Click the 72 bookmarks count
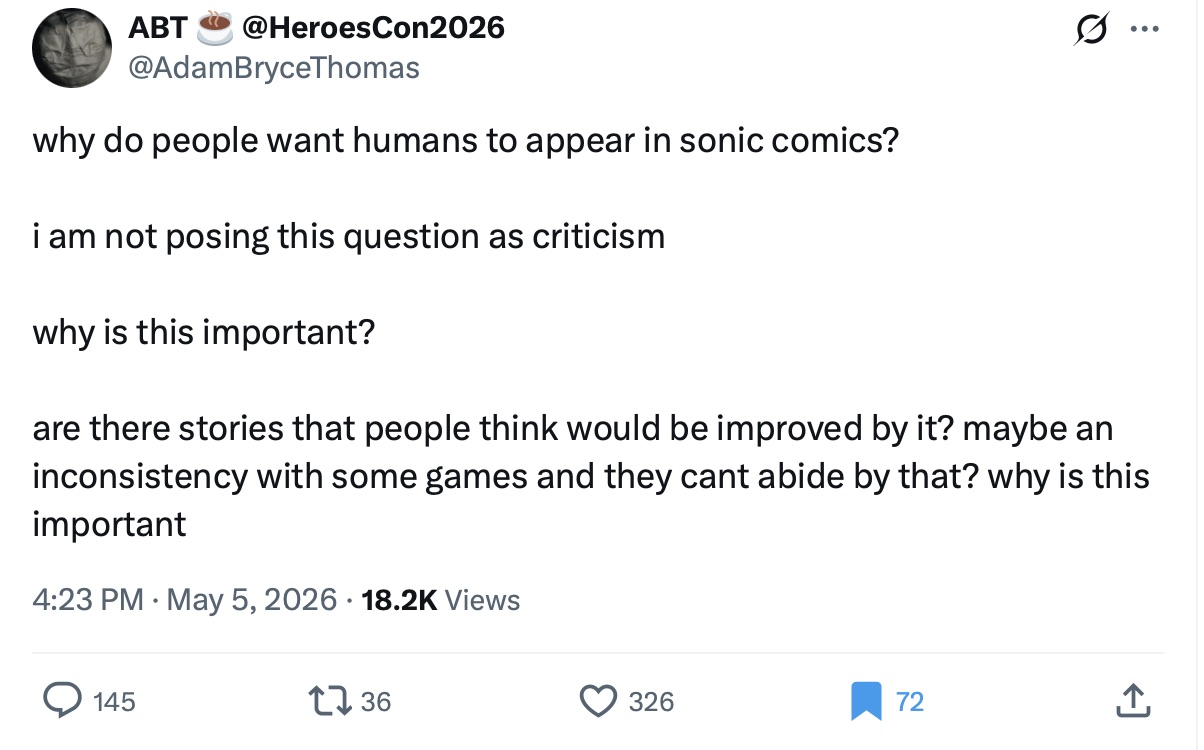 coord(909,702)
